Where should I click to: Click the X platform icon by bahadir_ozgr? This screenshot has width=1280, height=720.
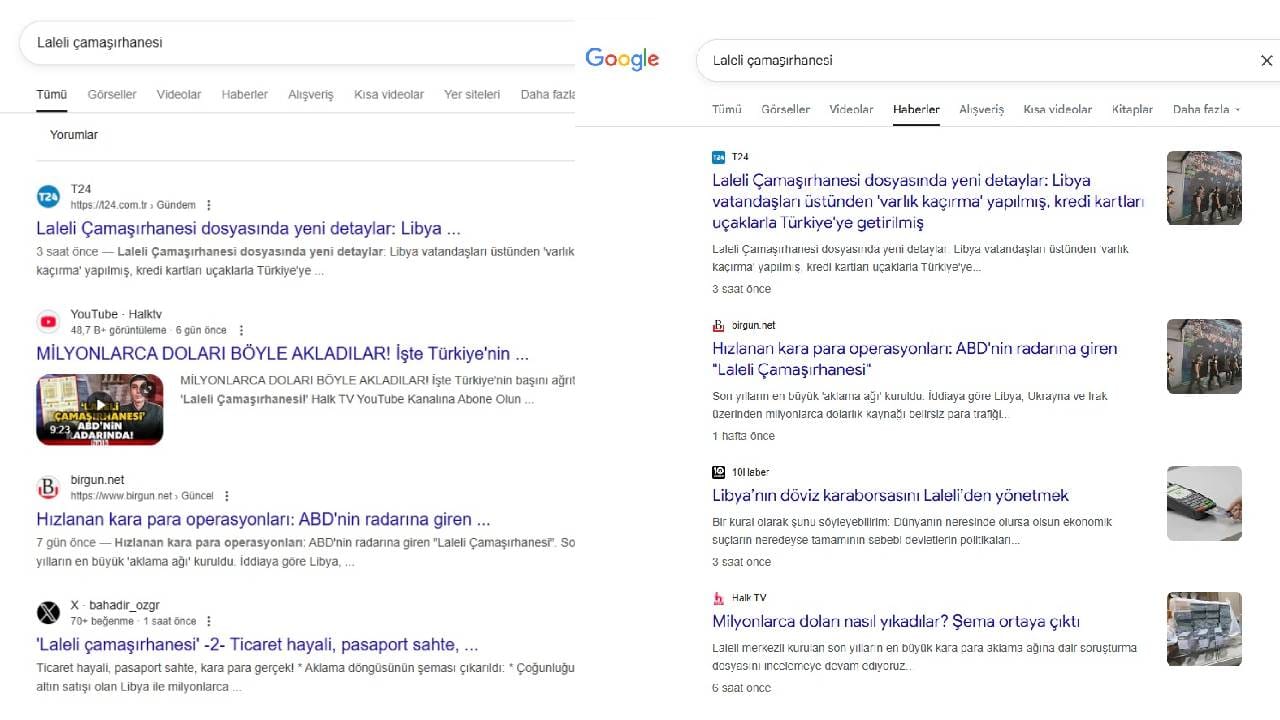[48, 613]
